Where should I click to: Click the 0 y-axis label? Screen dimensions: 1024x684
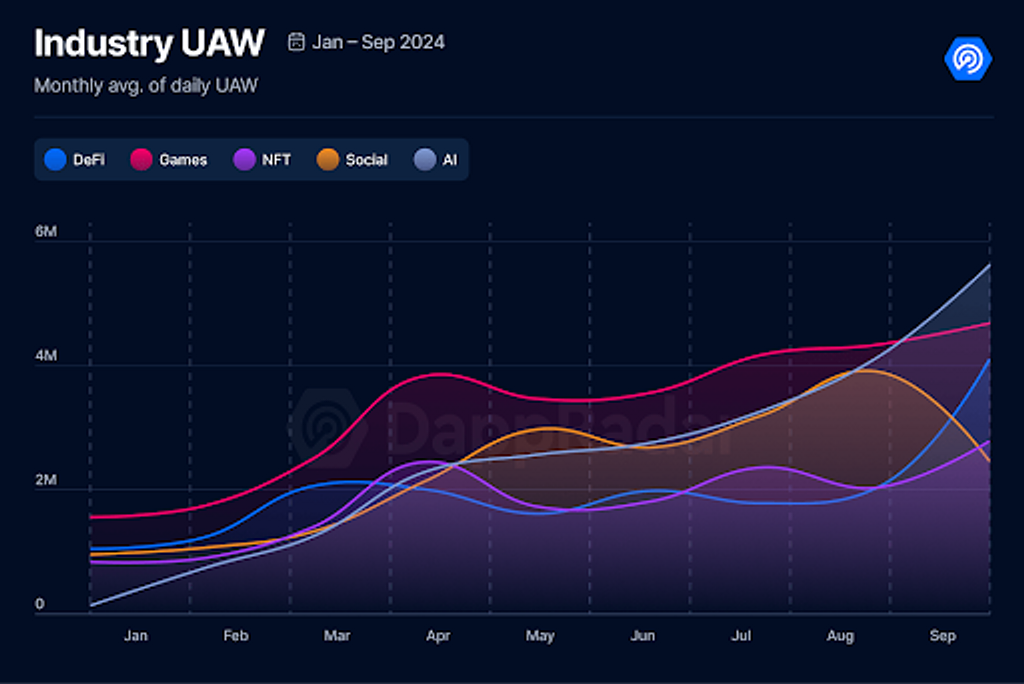pyautogui.click(x=40, y=604)
